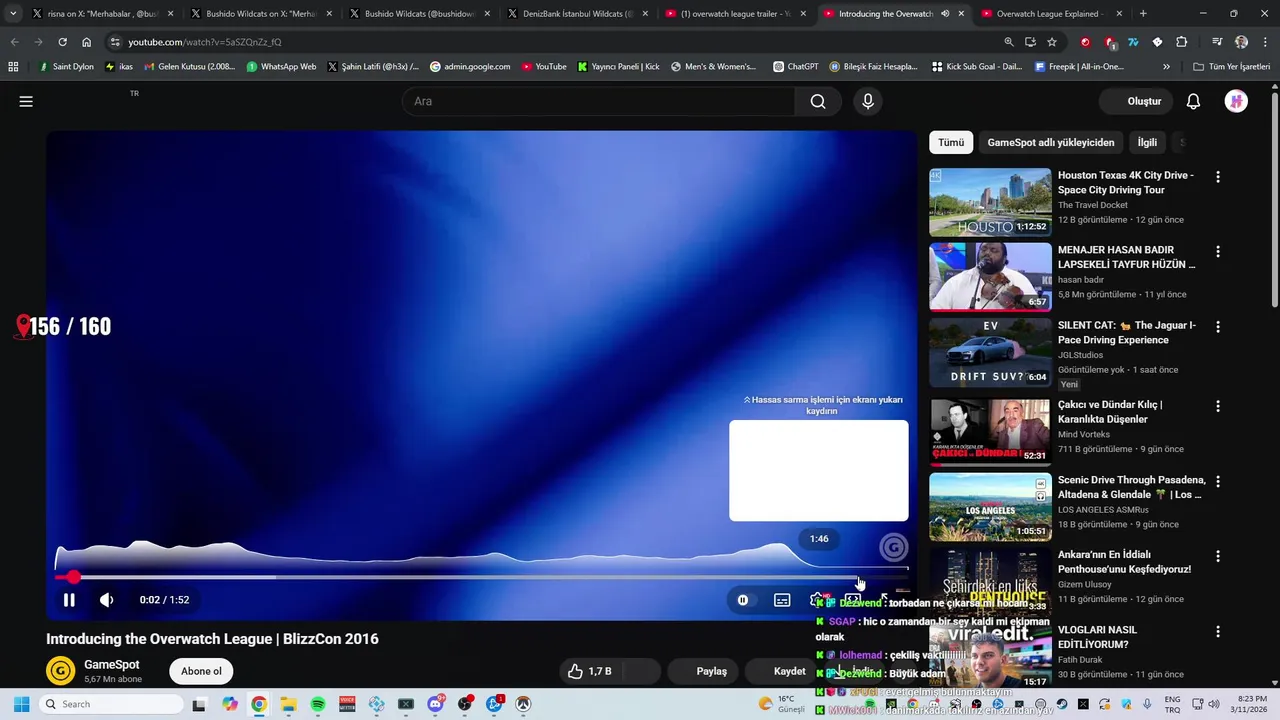Open the ChatGPT bookmark
Image resolution: width=1280 pixels, height=720 pixels.
(796, 67)
